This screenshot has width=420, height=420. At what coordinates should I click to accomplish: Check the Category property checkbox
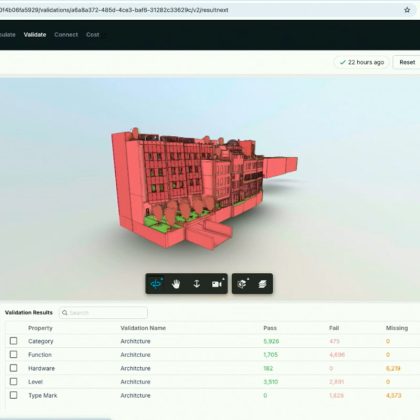click(x=13, y=341)
